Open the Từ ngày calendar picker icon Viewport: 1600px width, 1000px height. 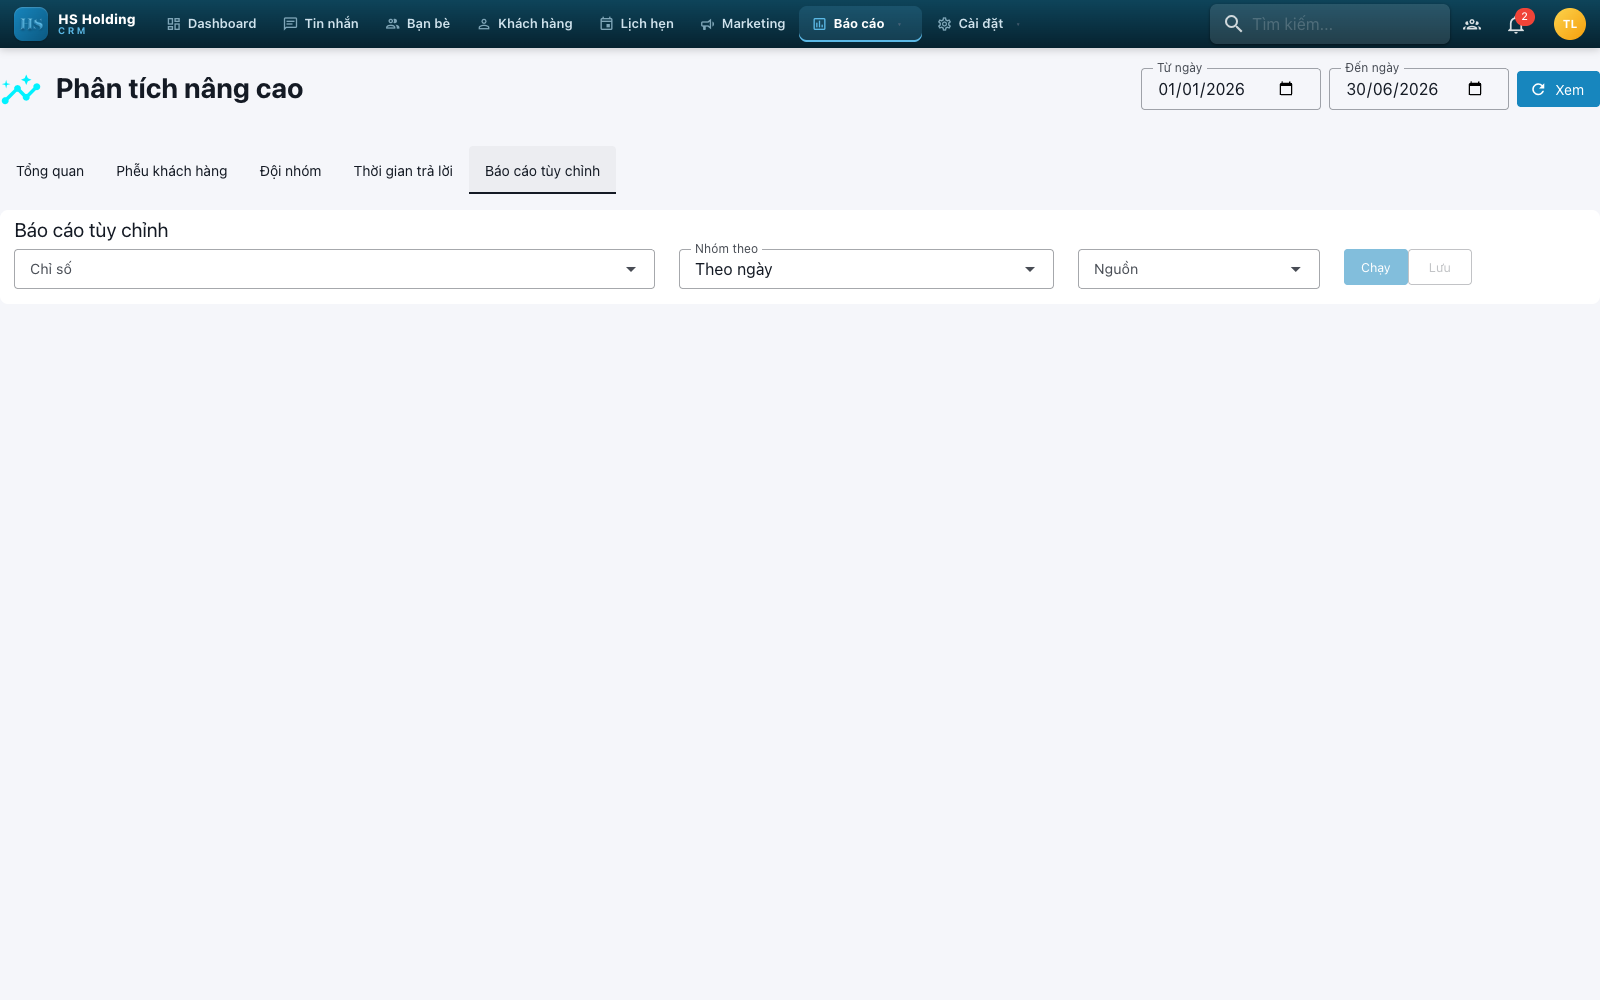point(1286,89)
